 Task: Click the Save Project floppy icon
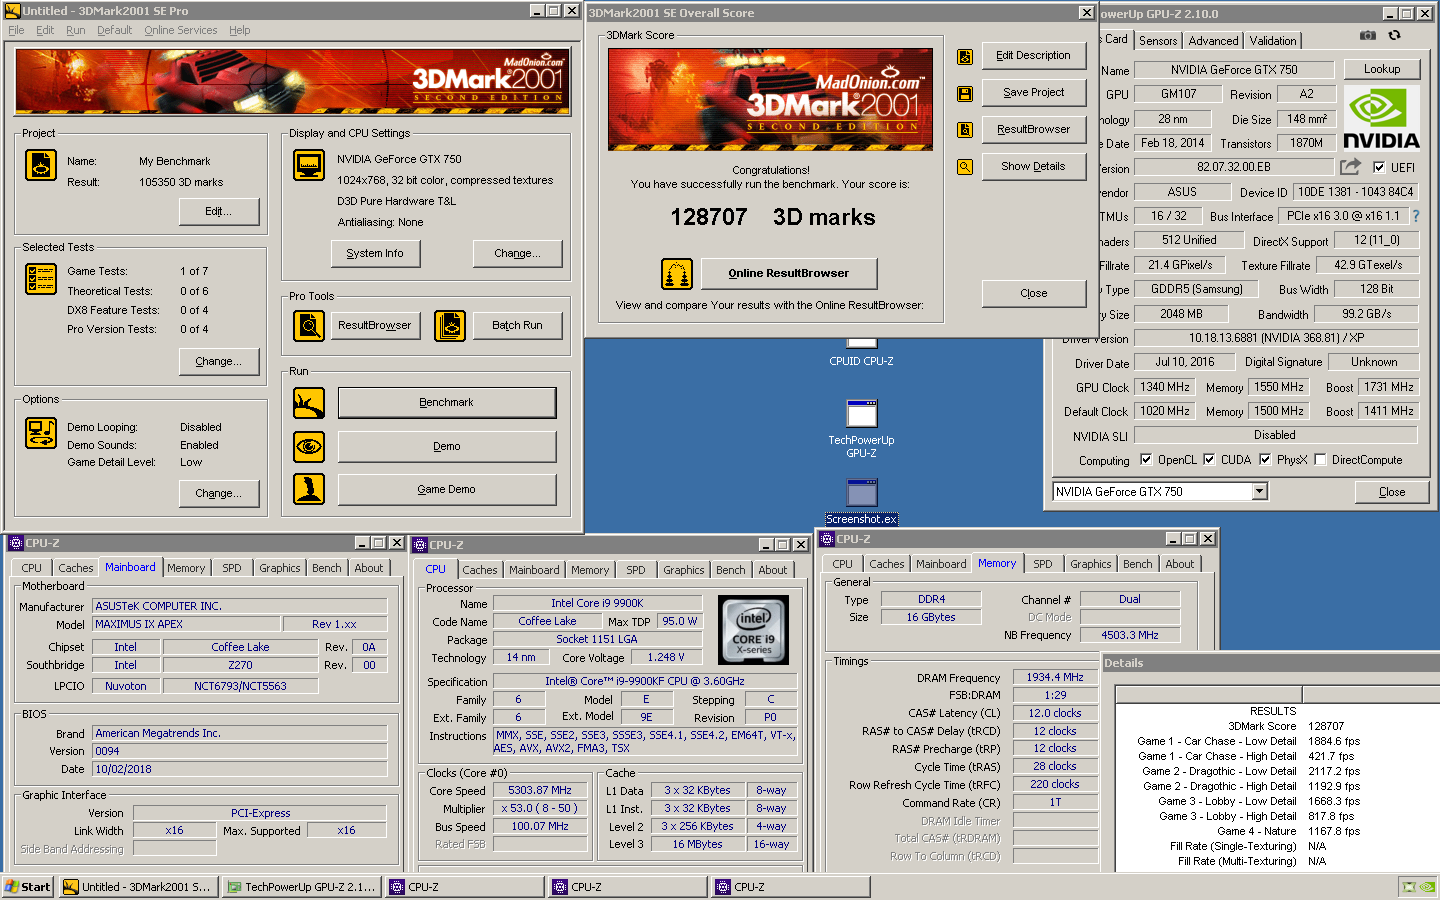(x=965, y=93)
